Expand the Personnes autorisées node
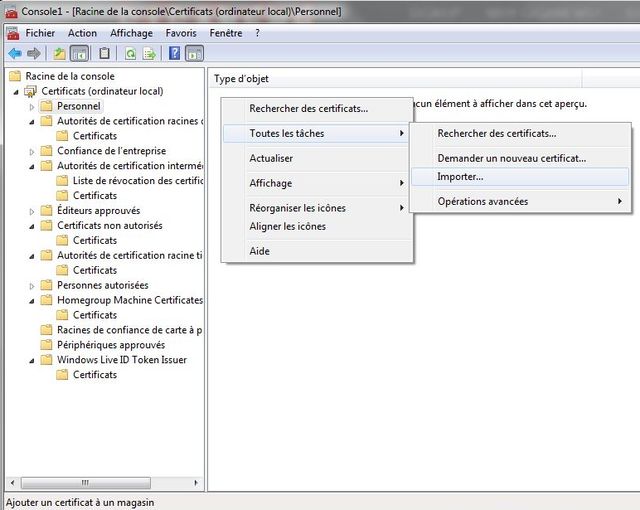 (x=32, y=286)
